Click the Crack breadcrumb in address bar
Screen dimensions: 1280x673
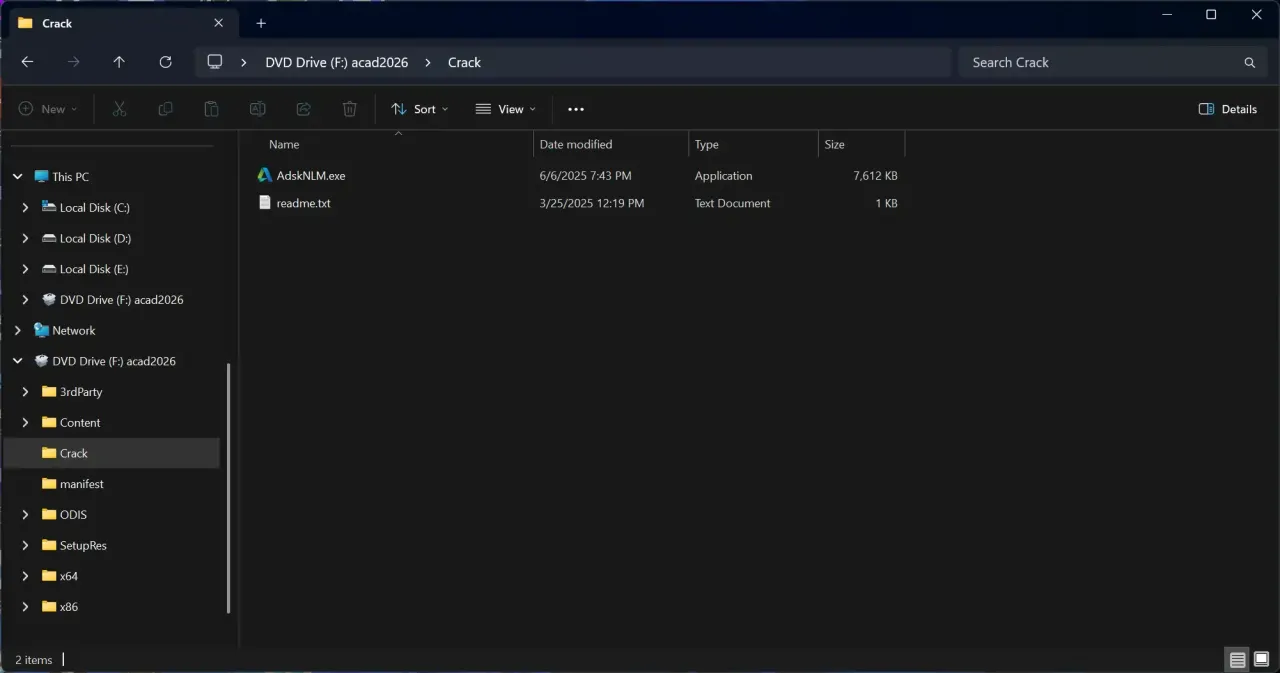[x=464, y=62]
